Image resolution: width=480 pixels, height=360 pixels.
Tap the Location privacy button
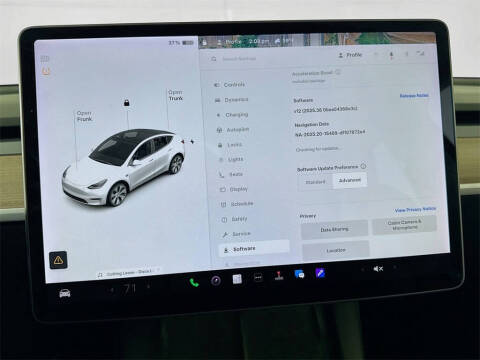point(336,250)
